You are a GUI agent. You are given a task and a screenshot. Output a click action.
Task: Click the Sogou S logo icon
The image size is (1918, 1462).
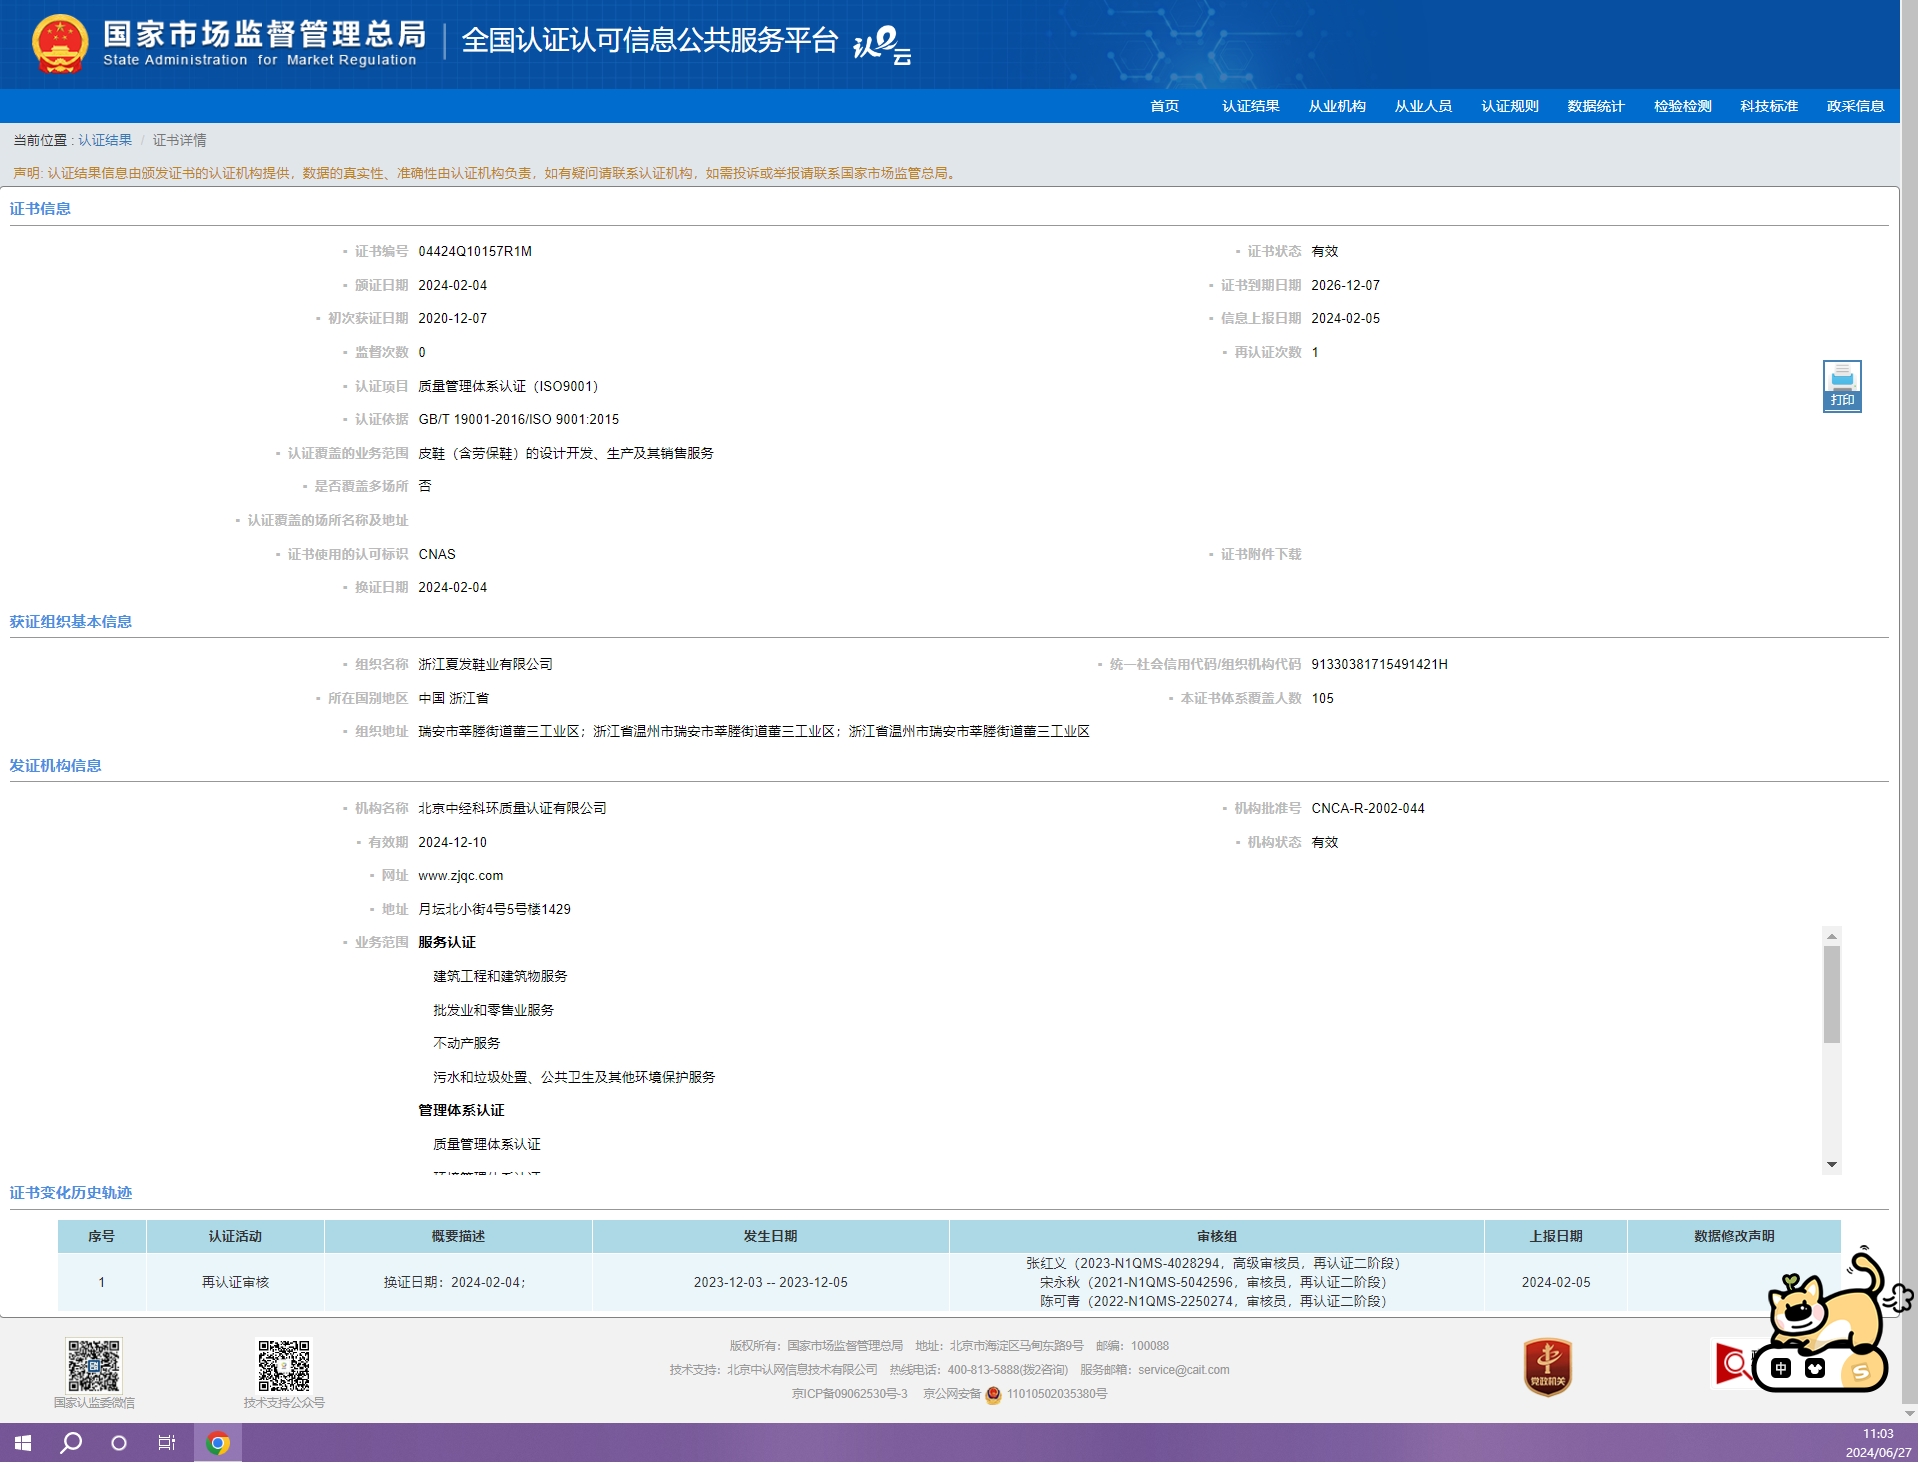(1860, 1372)
